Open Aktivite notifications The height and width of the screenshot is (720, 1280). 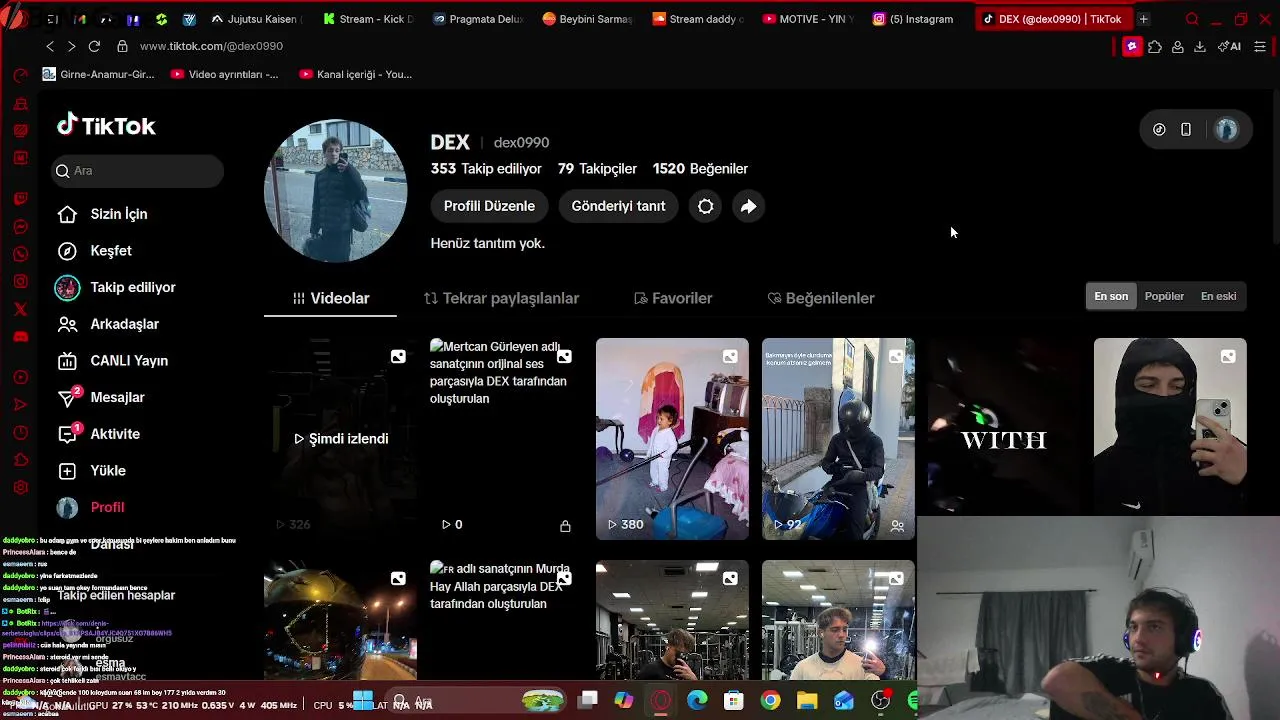pos(98,434)
